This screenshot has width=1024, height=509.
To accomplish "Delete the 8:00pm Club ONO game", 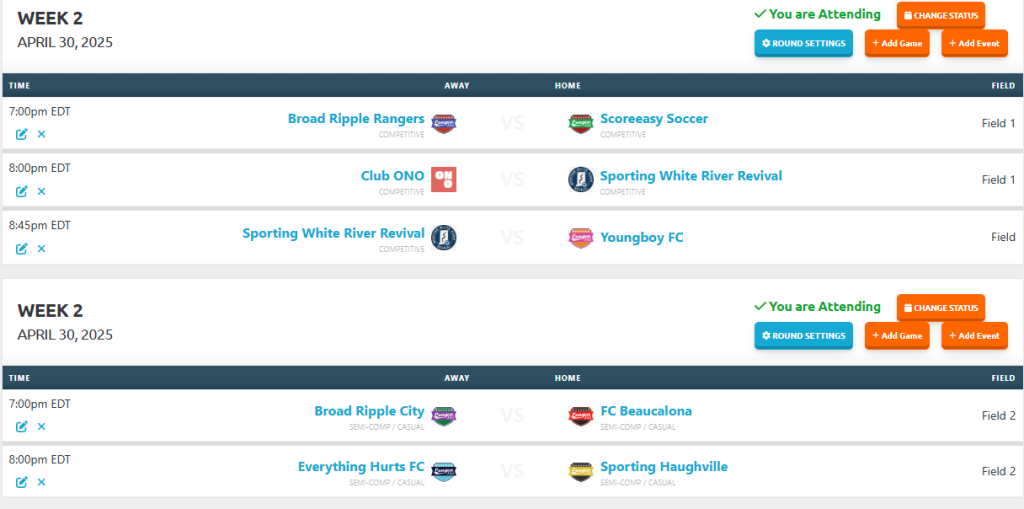I will 41,191.
